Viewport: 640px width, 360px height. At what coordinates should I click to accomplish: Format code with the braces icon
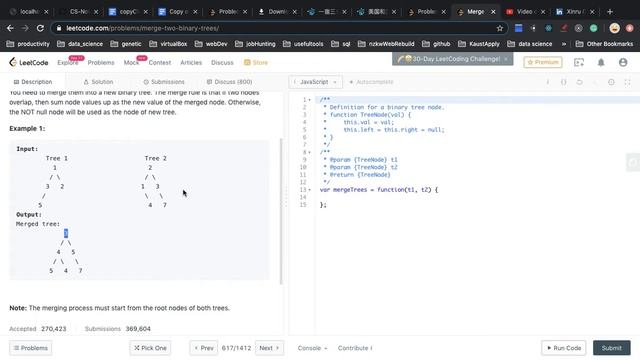coord(564,82)
